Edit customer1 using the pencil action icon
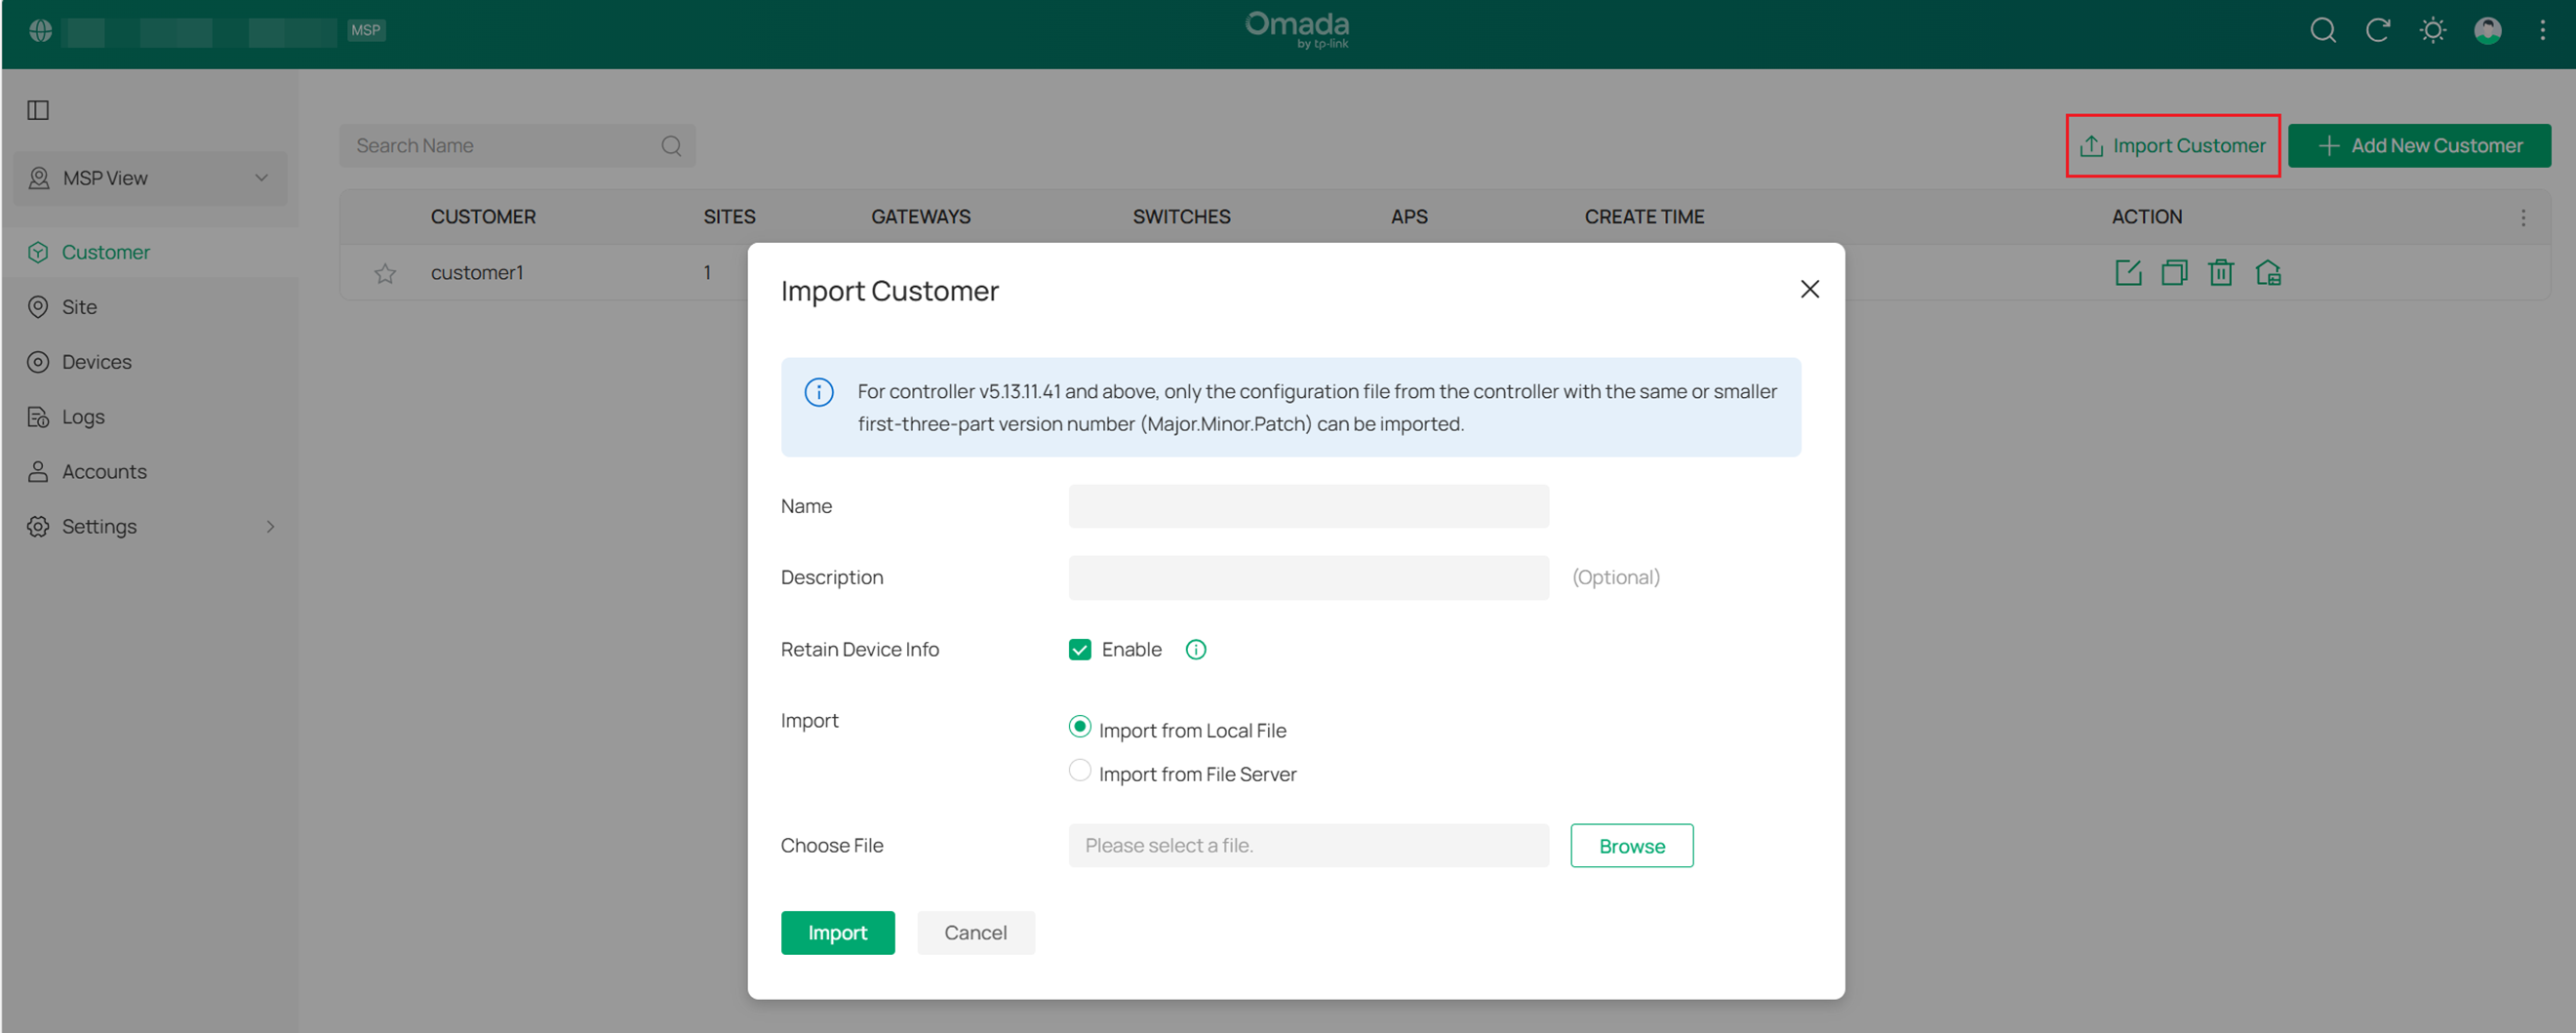The height and width of the screenshot is (1033, 2576). pyautogui.click(x=2128, y=271)
